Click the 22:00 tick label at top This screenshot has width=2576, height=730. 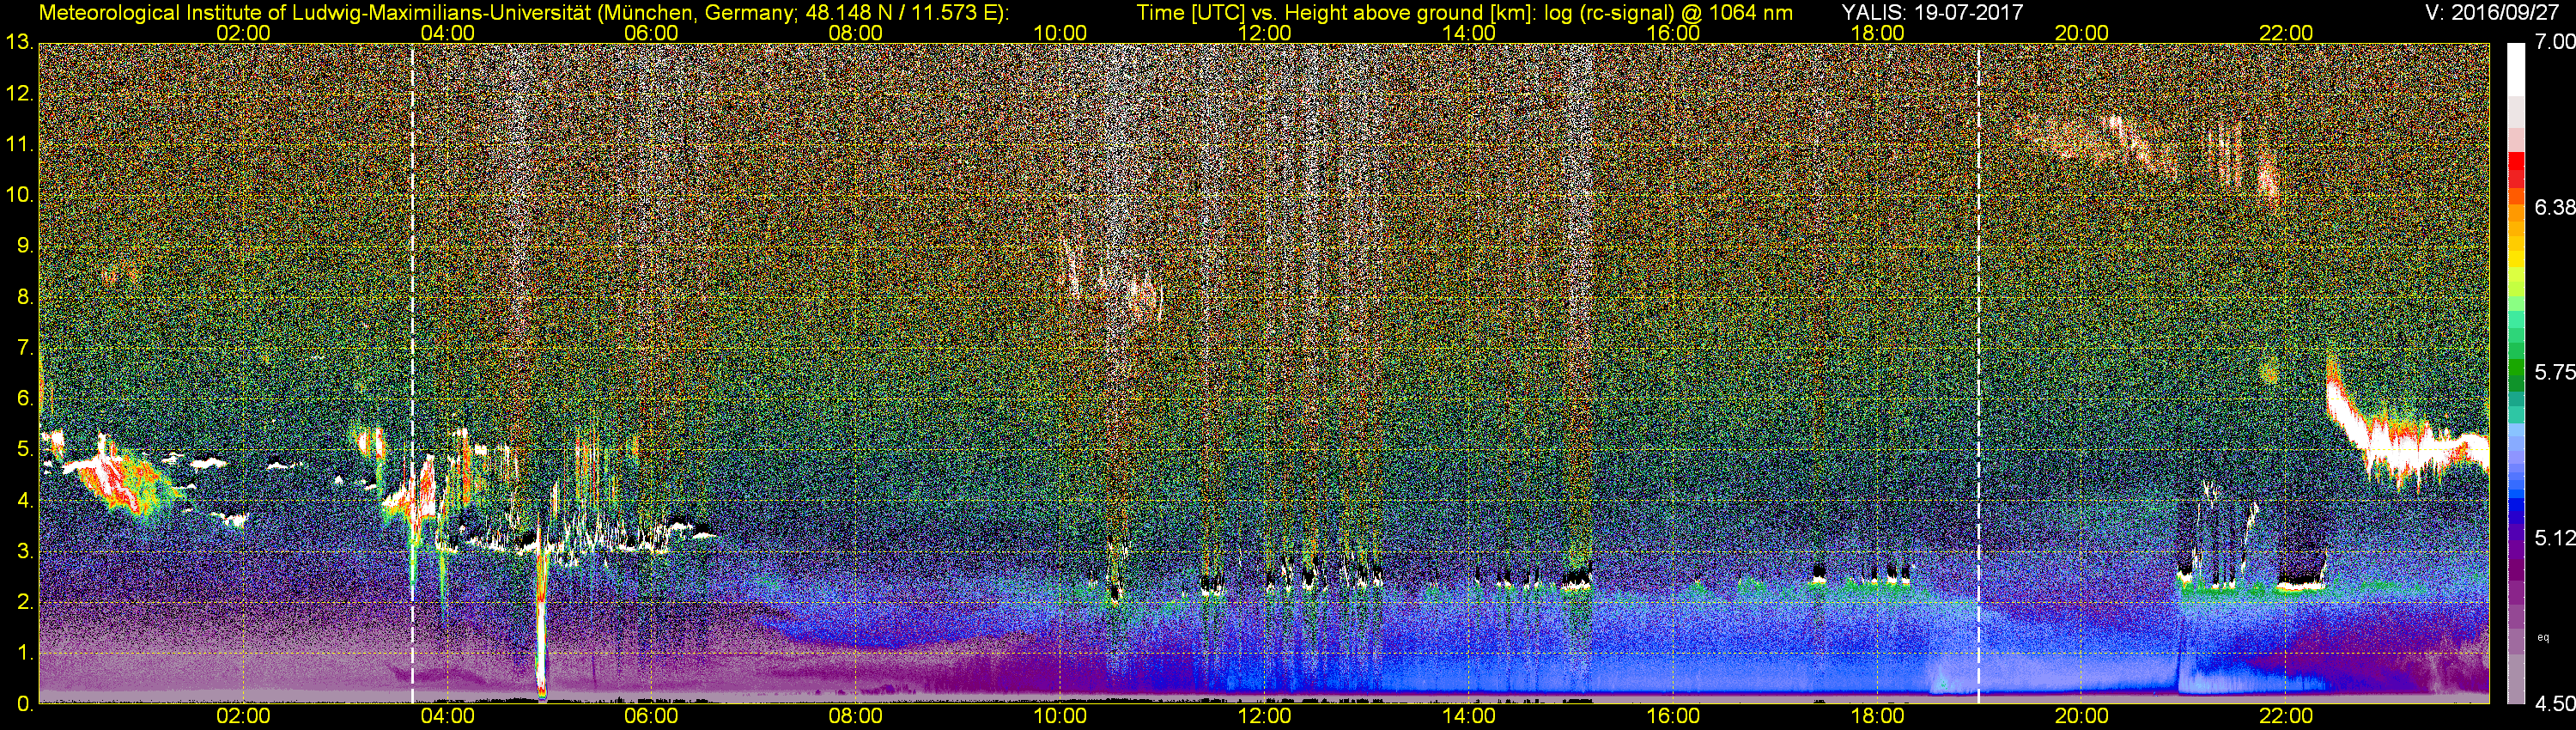2286,33
